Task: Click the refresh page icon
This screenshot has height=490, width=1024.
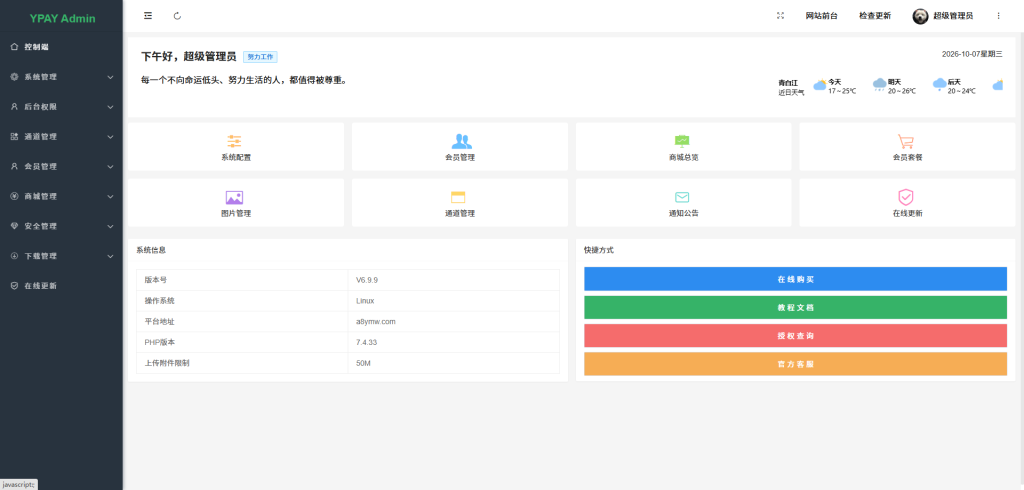Action: tap(178, 16)
